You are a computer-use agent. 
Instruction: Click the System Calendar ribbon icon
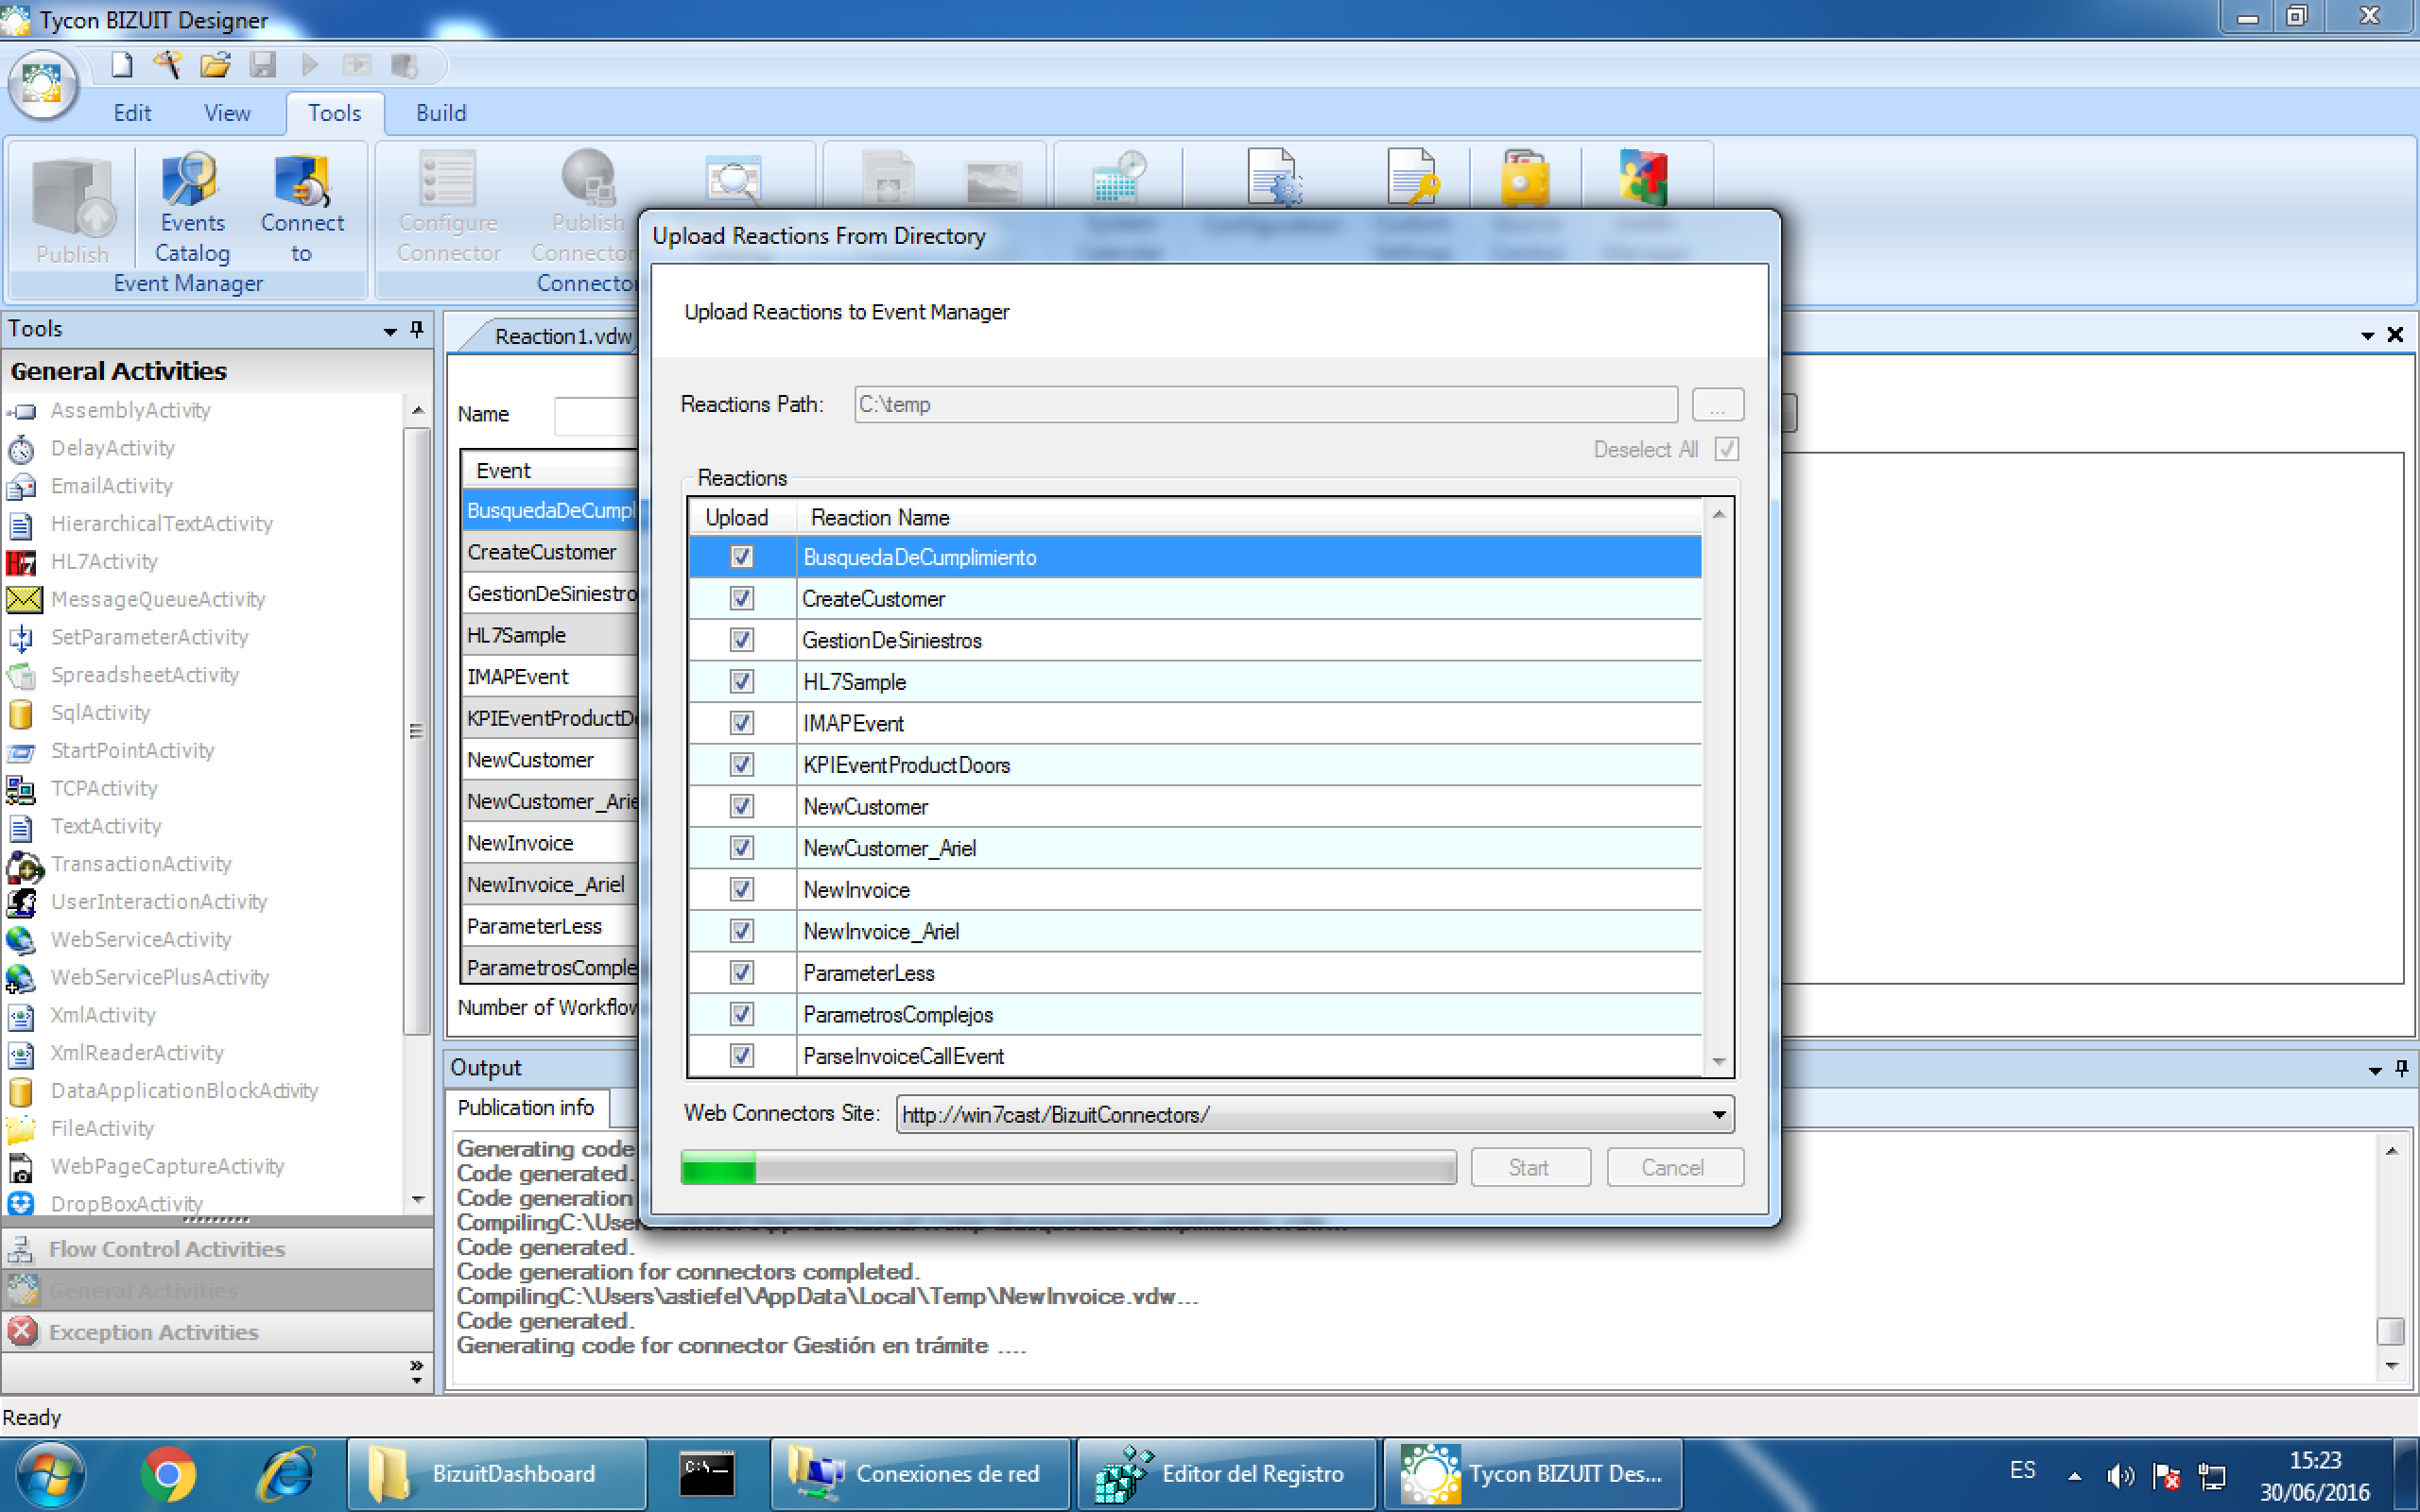1119,180
